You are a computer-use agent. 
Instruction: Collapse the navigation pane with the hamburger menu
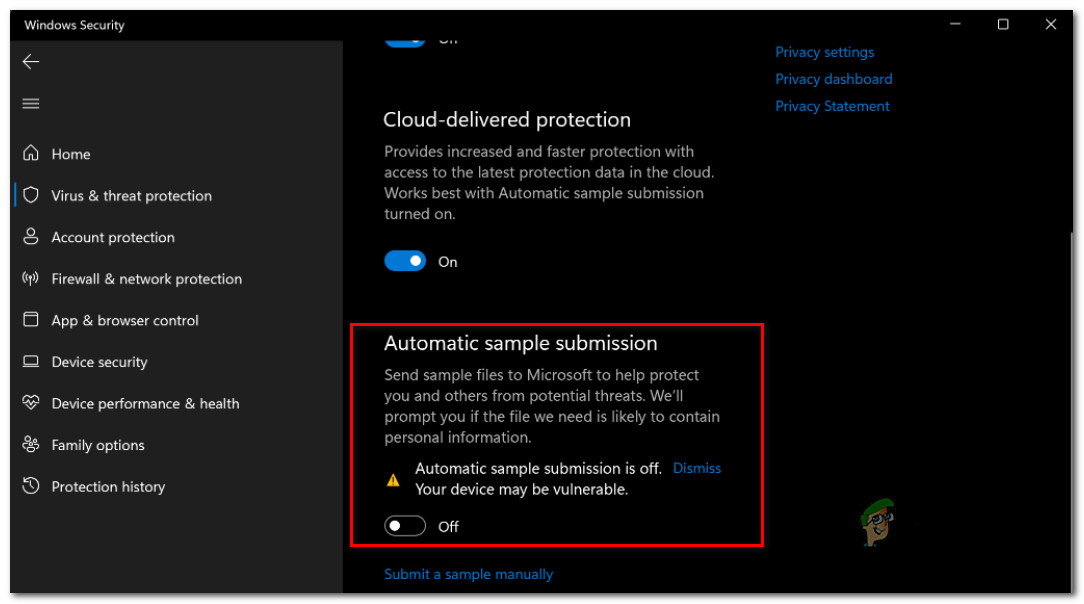30,103
